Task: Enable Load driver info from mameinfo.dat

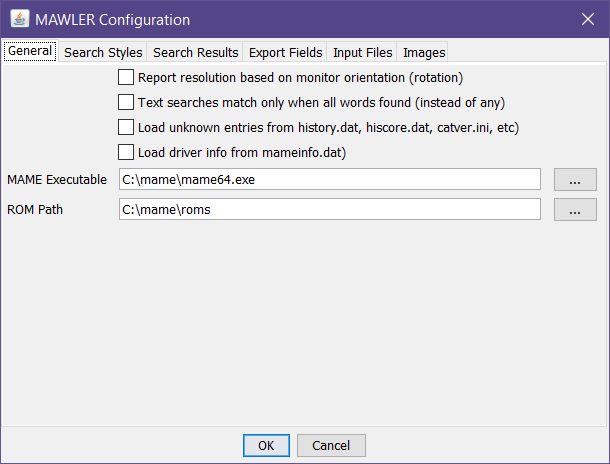Action: (x=126, y=153)
